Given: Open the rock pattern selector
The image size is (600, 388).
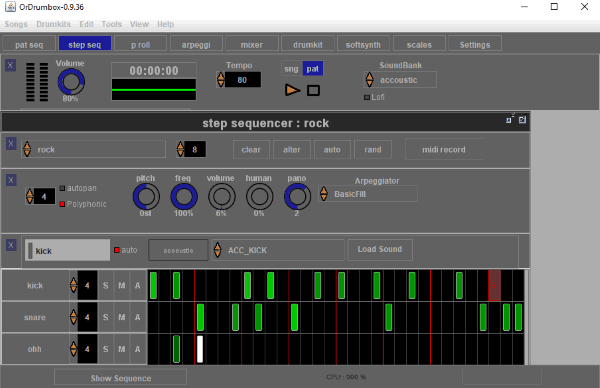Looking at the screenshot, I should point(93,149).
